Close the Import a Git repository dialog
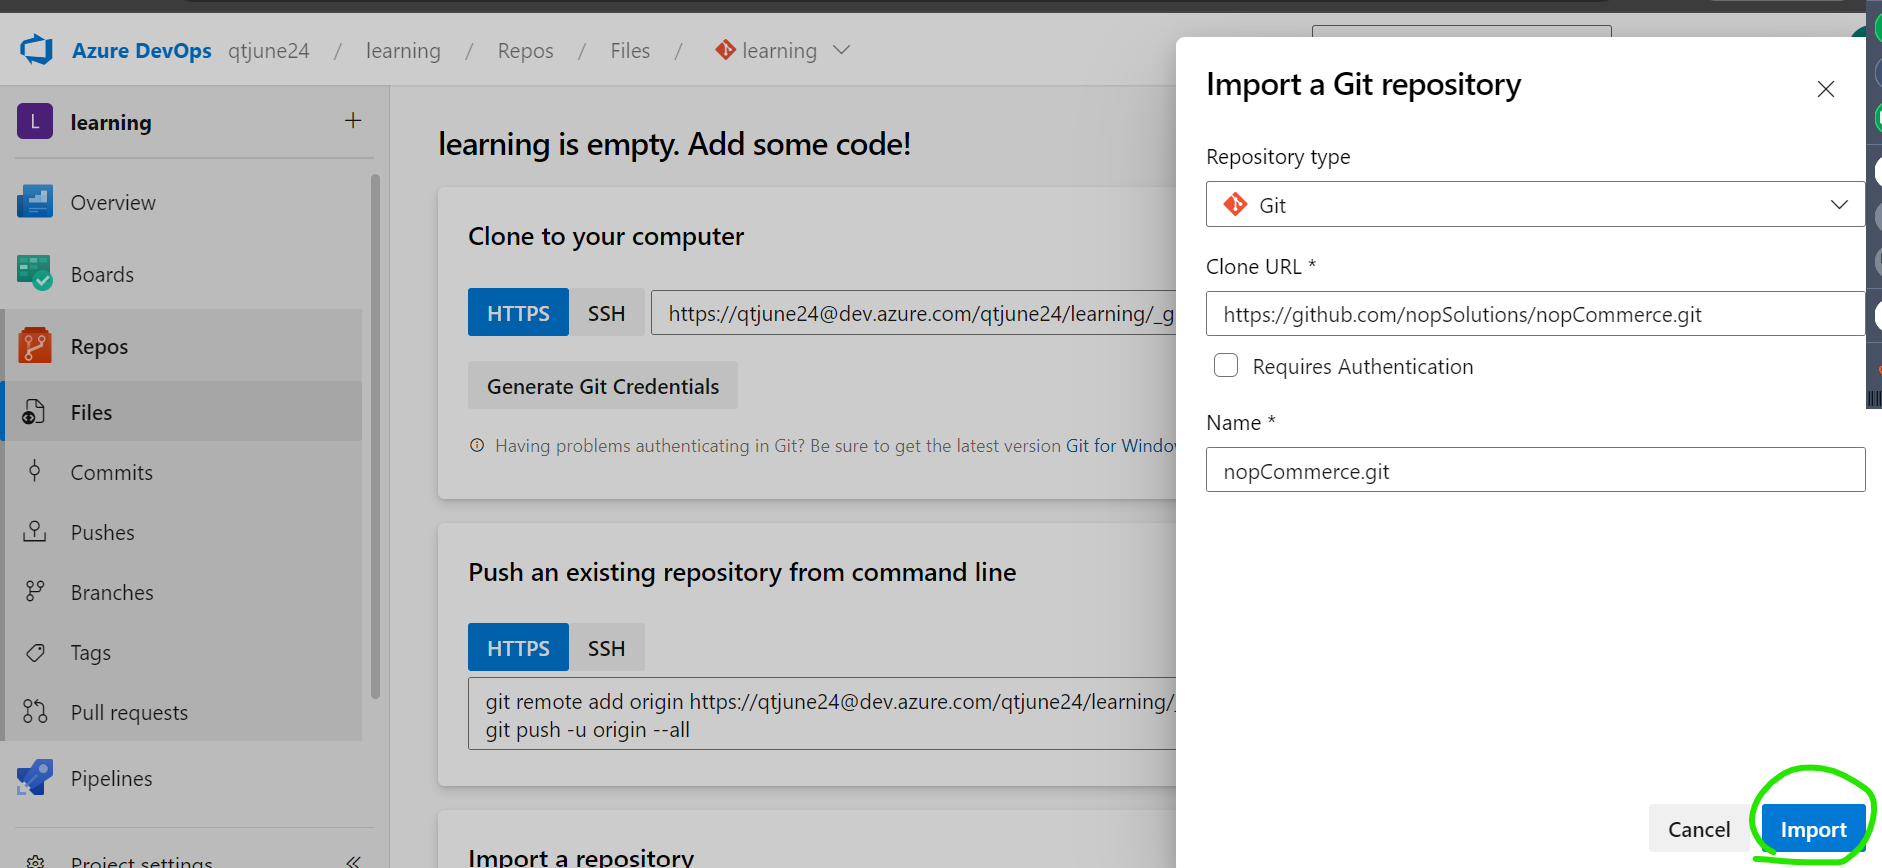The height and width of the screenshot is (868, 1882). pyautogui.click(x=1826, y=89)
